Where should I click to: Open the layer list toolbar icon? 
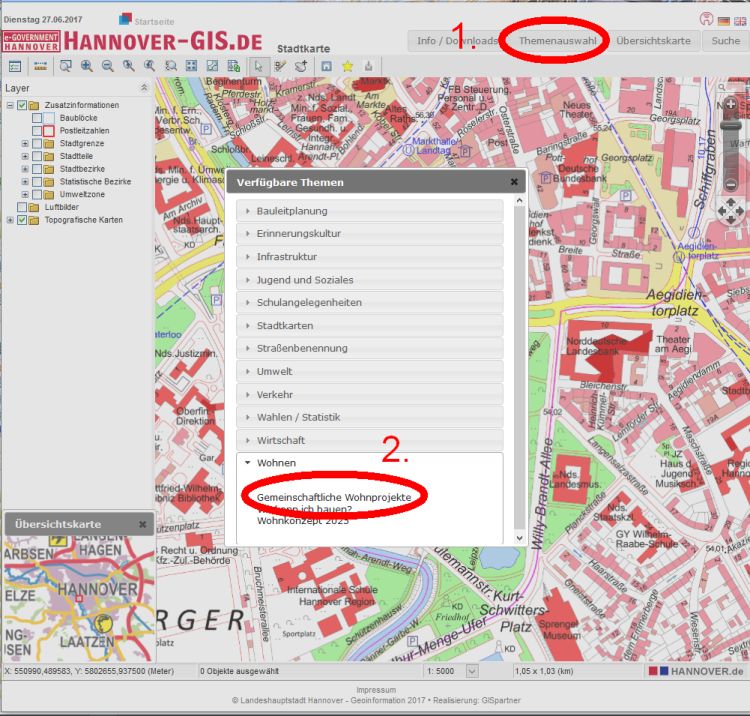[x=15, y=66]
